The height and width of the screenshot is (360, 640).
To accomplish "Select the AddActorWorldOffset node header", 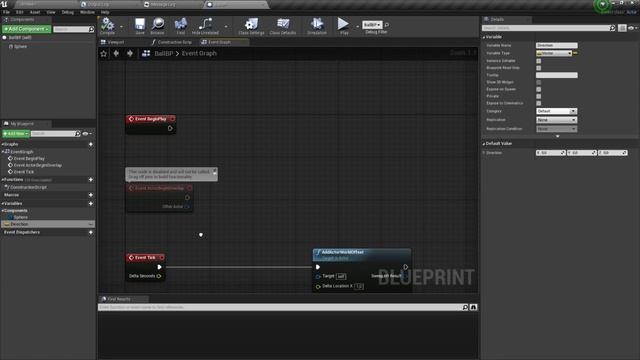I will [x=362, y=254].
